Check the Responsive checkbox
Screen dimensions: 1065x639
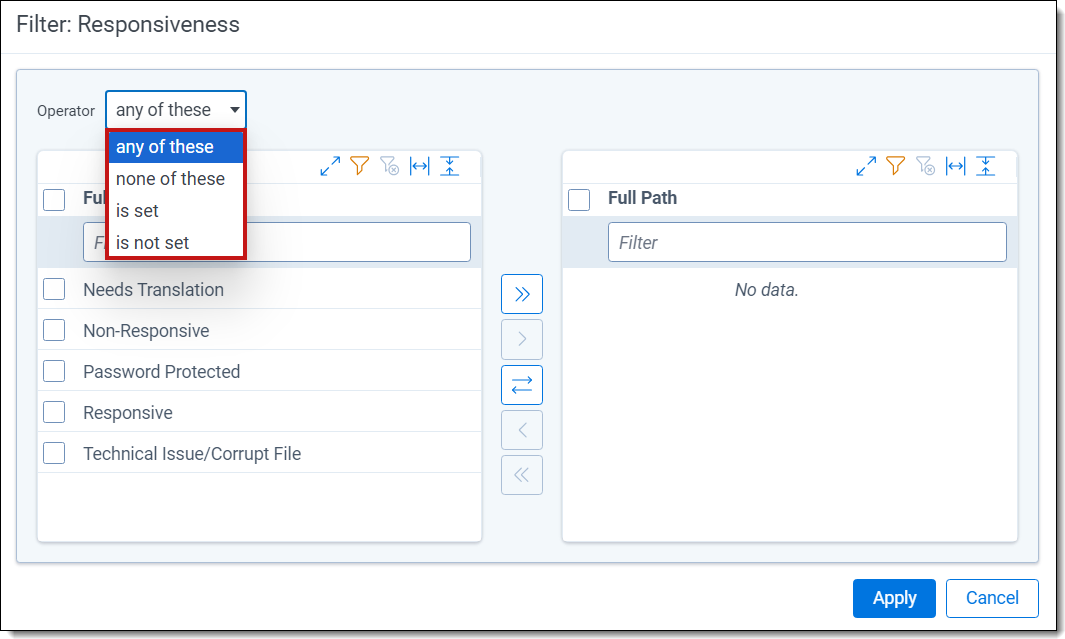click(x=54, y=412)
